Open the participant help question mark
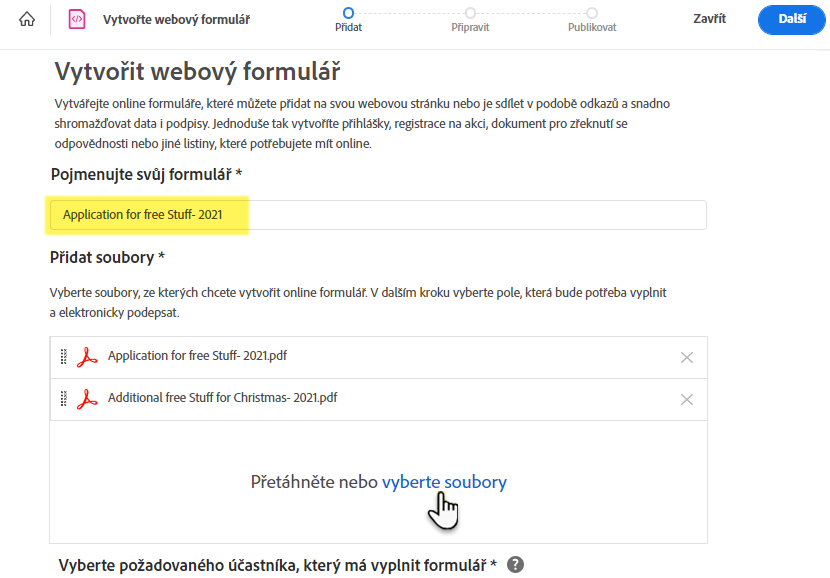 (516, 565)
